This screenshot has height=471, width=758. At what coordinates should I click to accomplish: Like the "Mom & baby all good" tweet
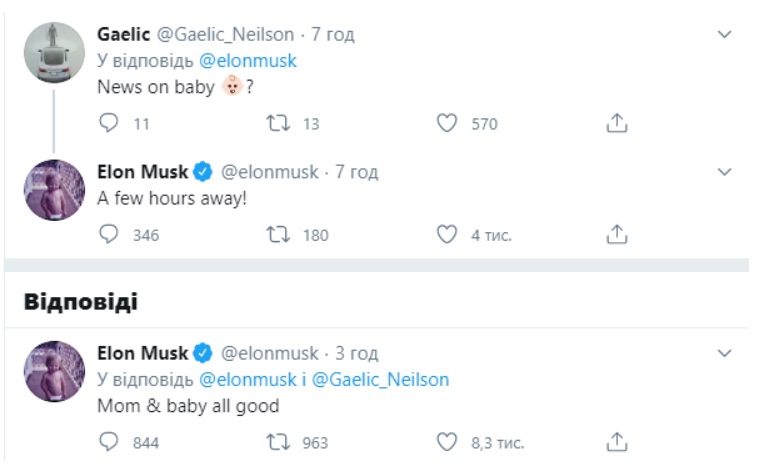pyautogui.click(x=448, y=442)
